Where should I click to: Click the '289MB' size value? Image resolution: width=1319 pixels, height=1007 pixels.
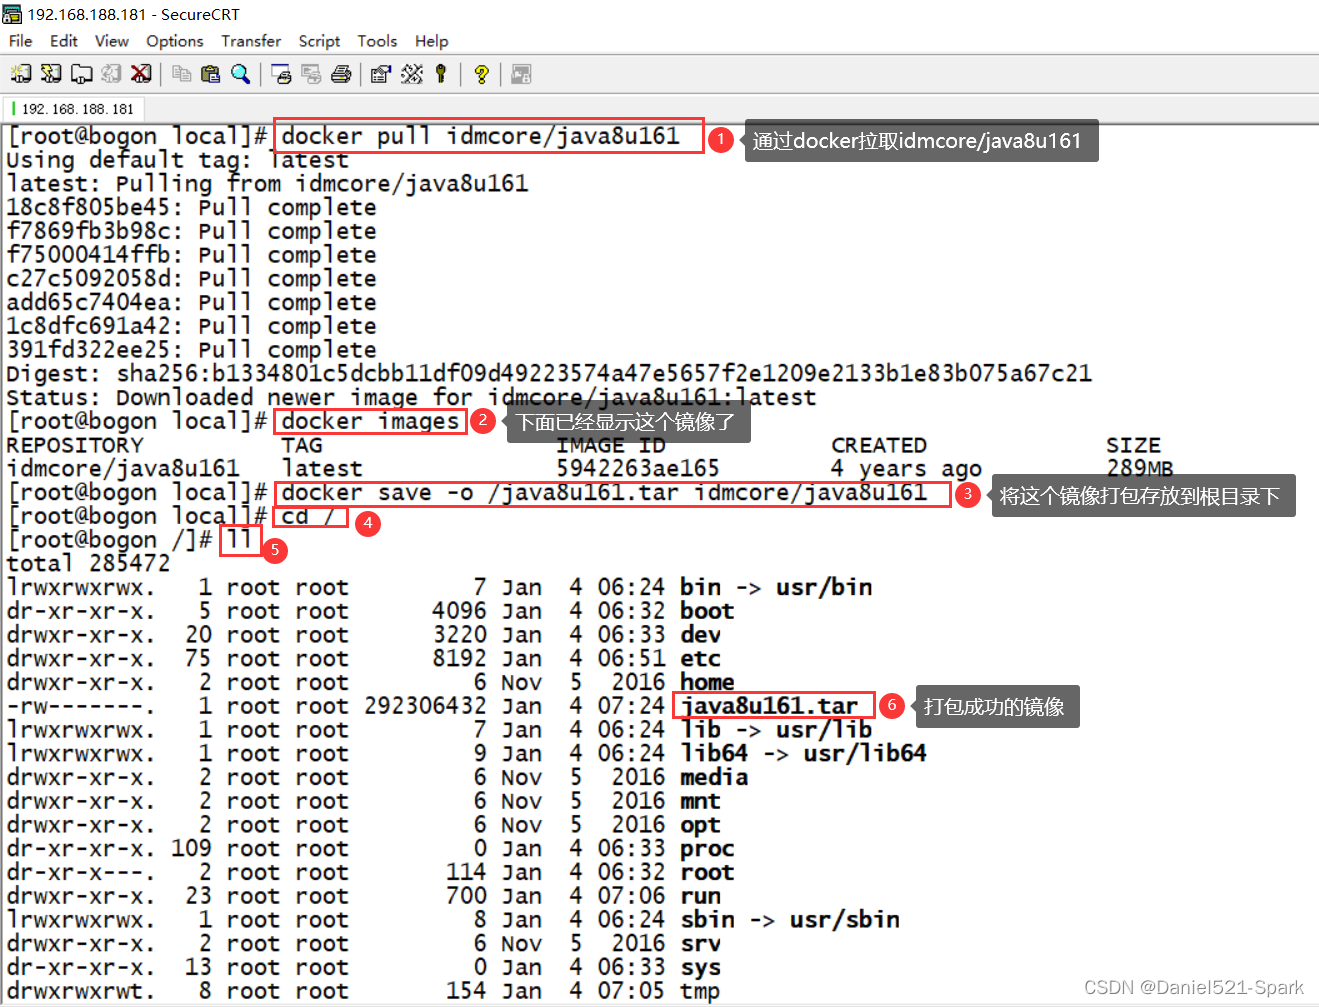coord(1140,468)
